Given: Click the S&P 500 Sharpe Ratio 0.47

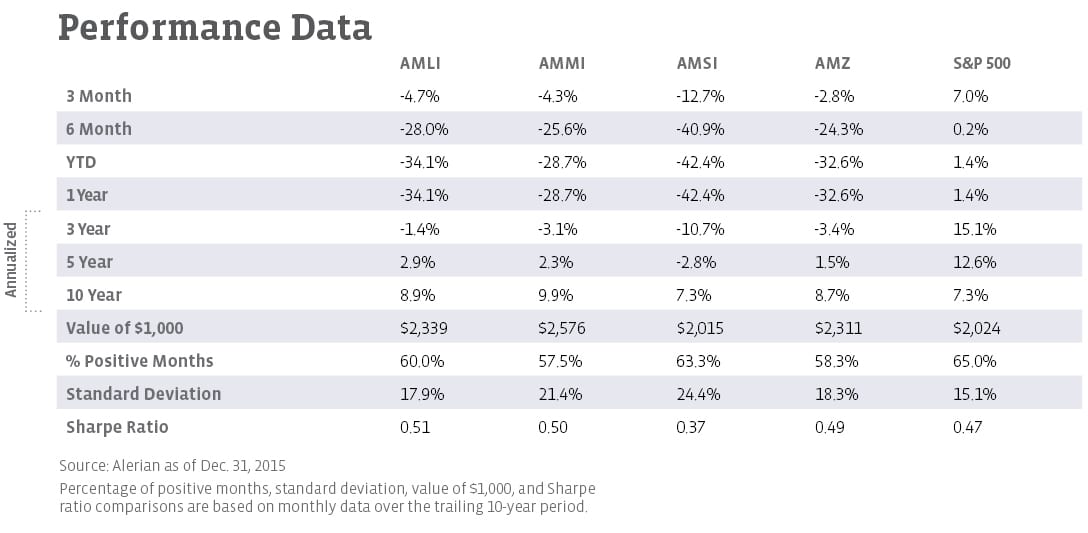Looking at the screenshot, I should (x=967, y=427).
